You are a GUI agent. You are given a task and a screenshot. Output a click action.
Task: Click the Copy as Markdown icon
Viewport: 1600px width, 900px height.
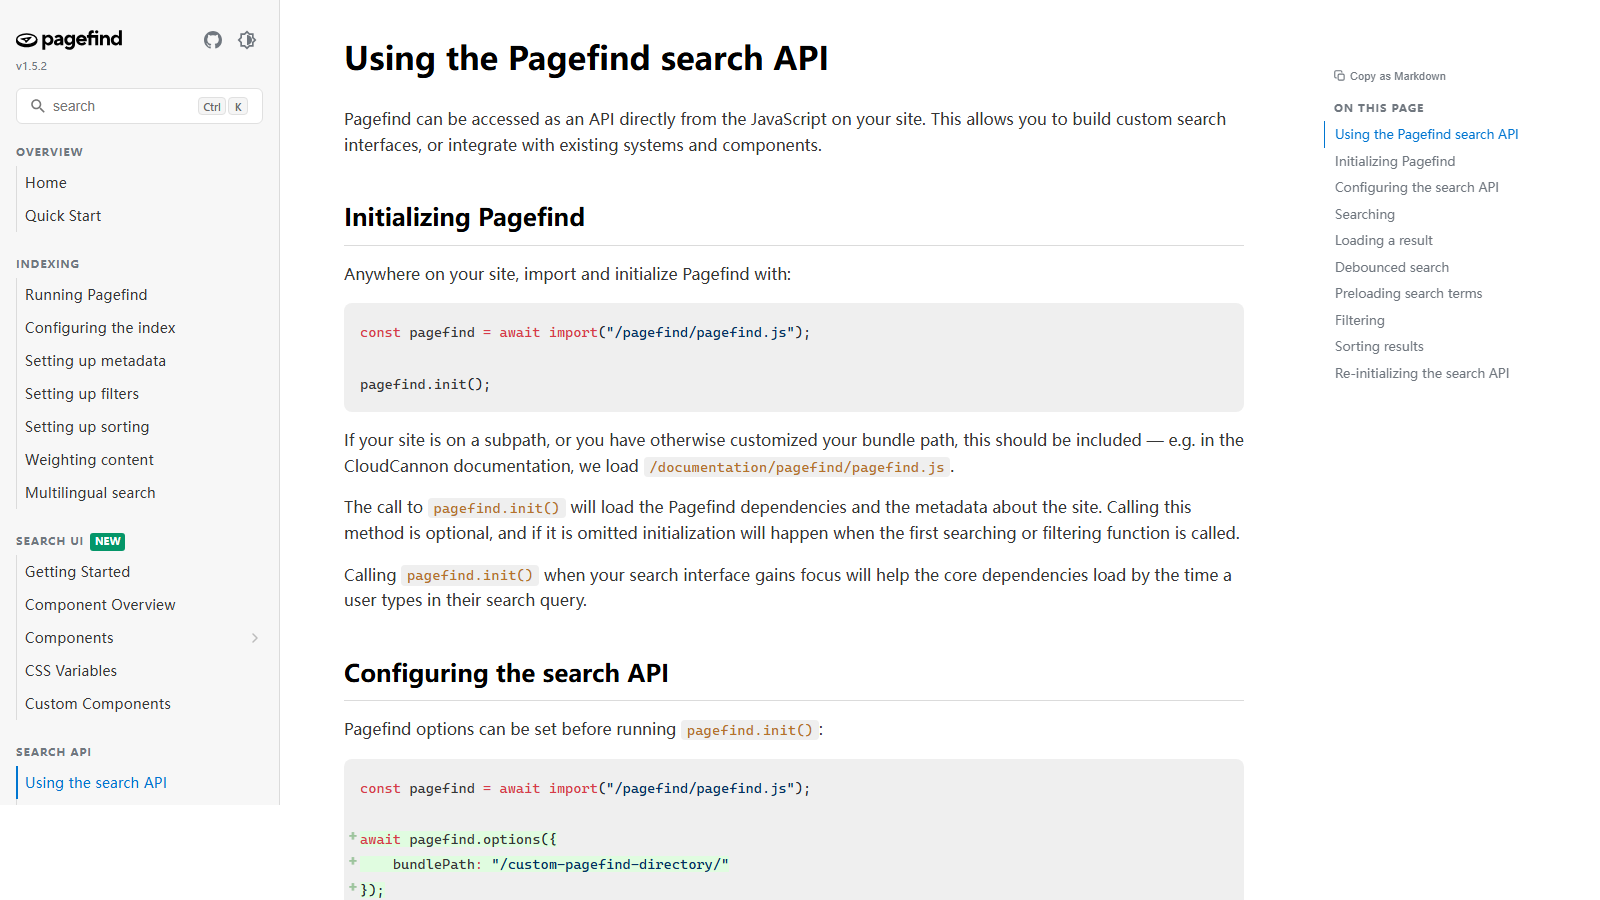point(1339,76)
